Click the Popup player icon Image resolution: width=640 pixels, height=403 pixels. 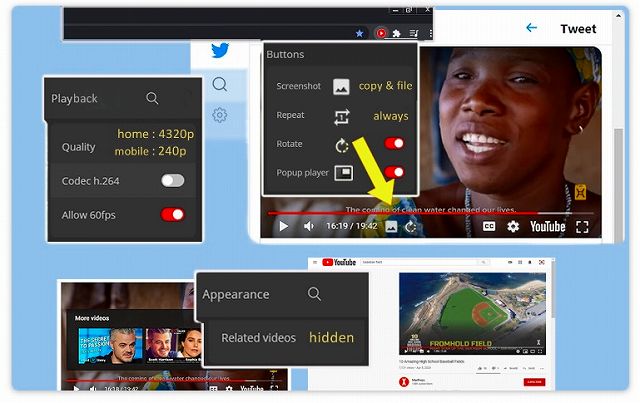tap(343, 173)
